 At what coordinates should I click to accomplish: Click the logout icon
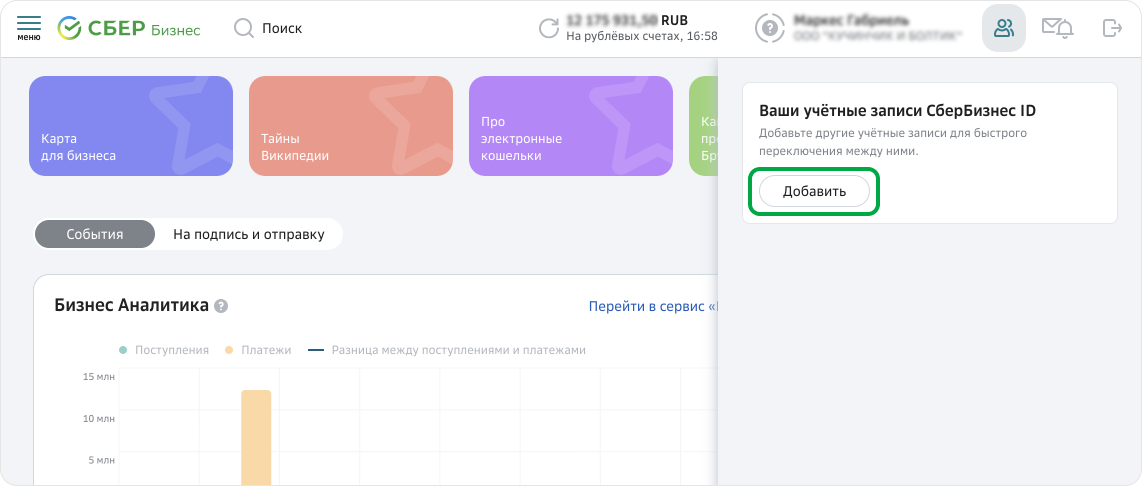click(1111, 28)
